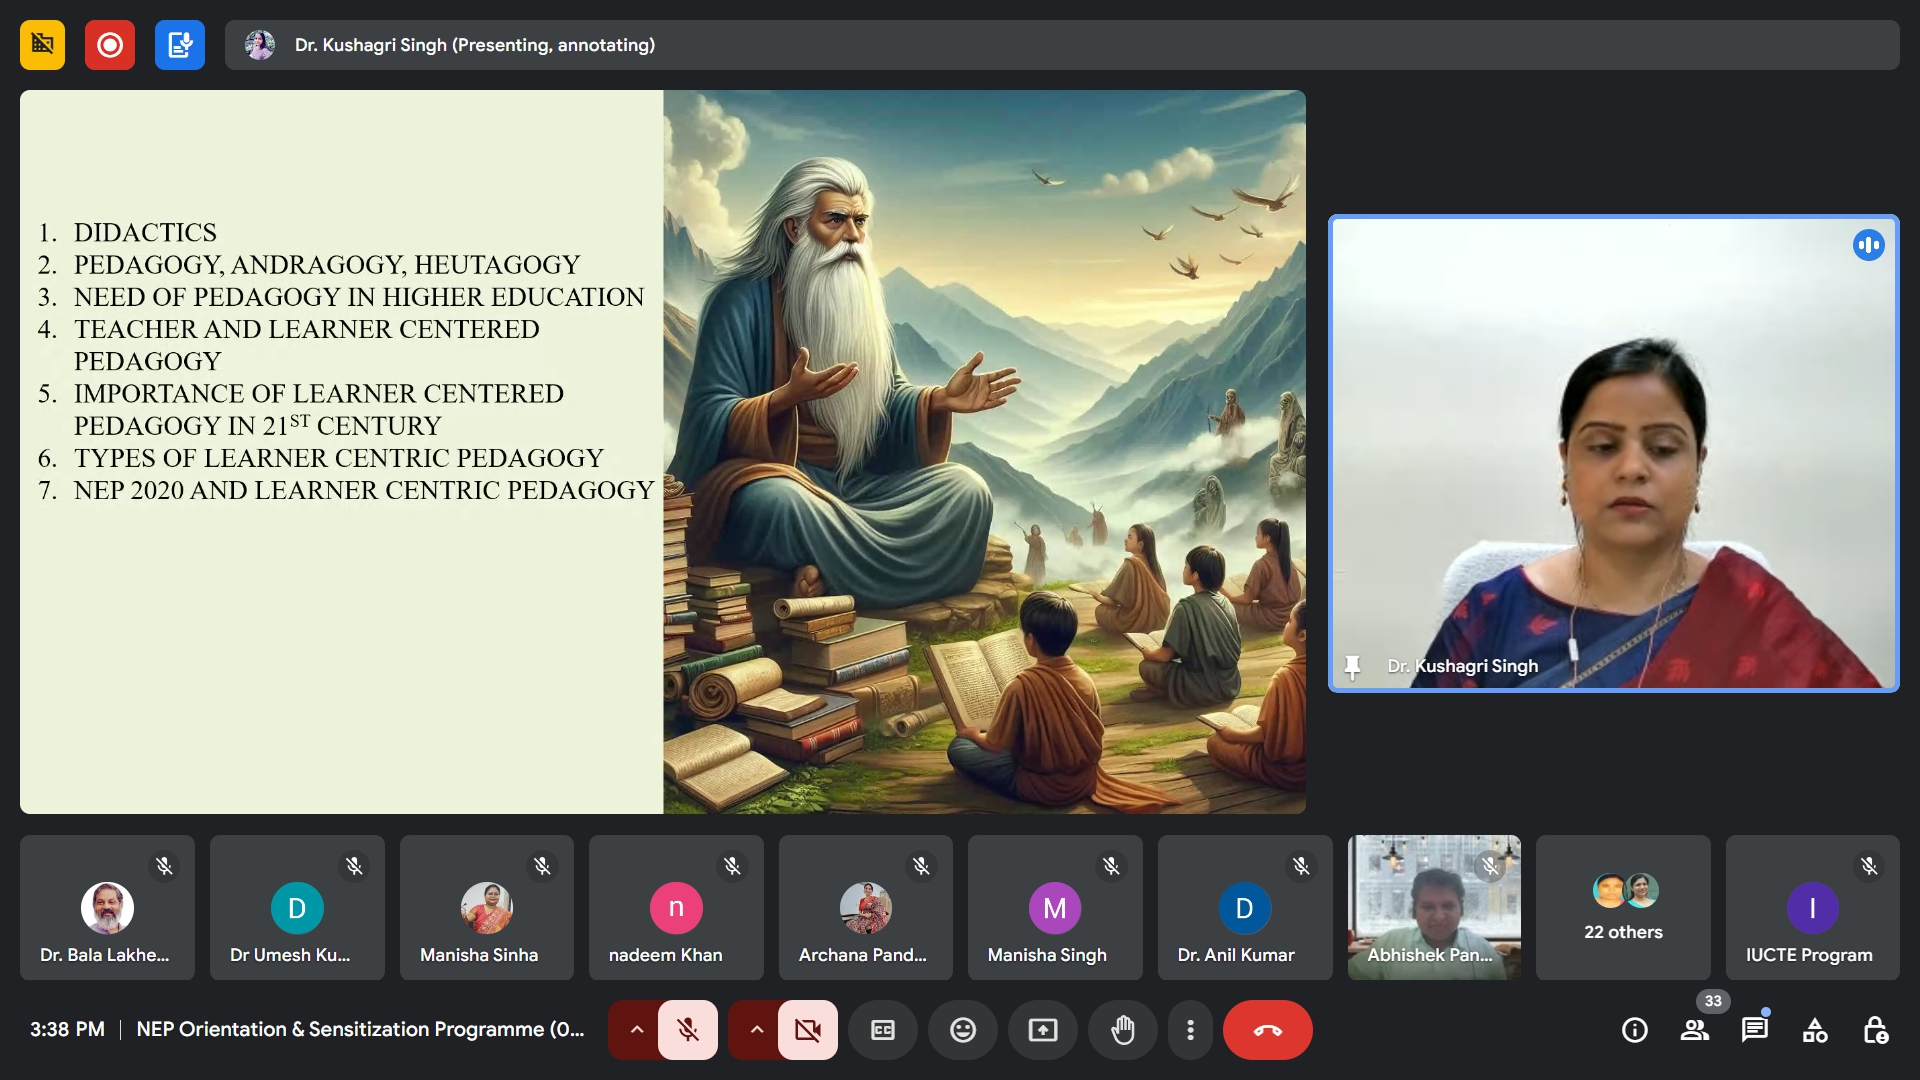
Task: Open the activities shapes icon
Action: [x=1815, y=1030]
